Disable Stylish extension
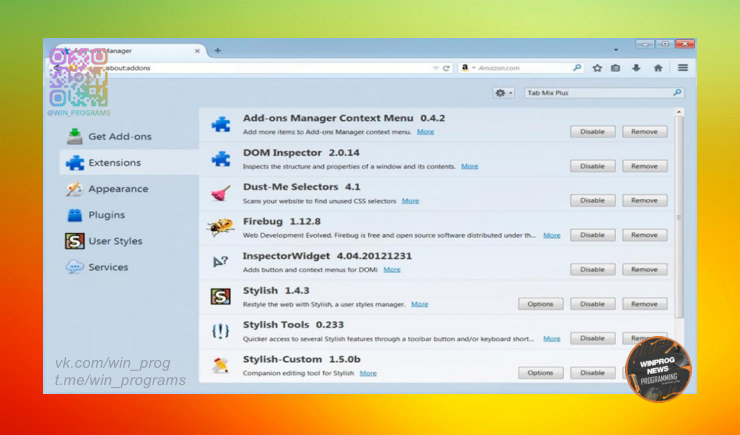This screenshot has width=740, height=435. click(592, 304)
